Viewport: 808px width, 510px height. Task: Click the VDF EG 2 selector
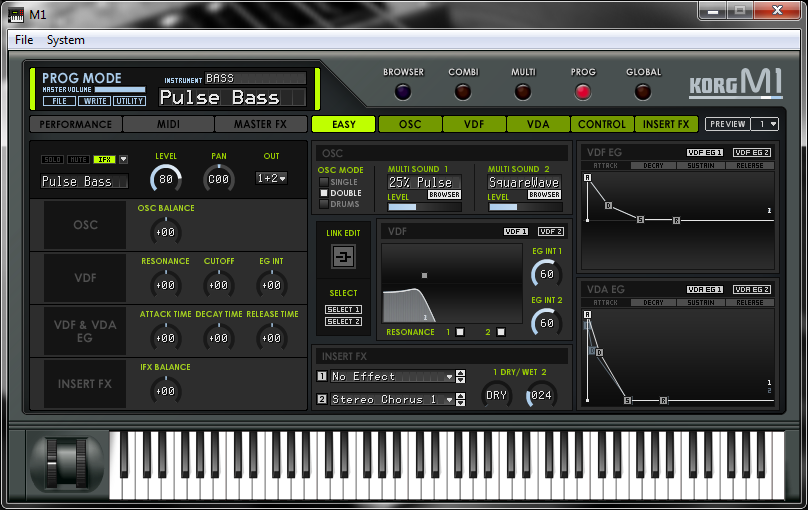(x=752, y=152)
